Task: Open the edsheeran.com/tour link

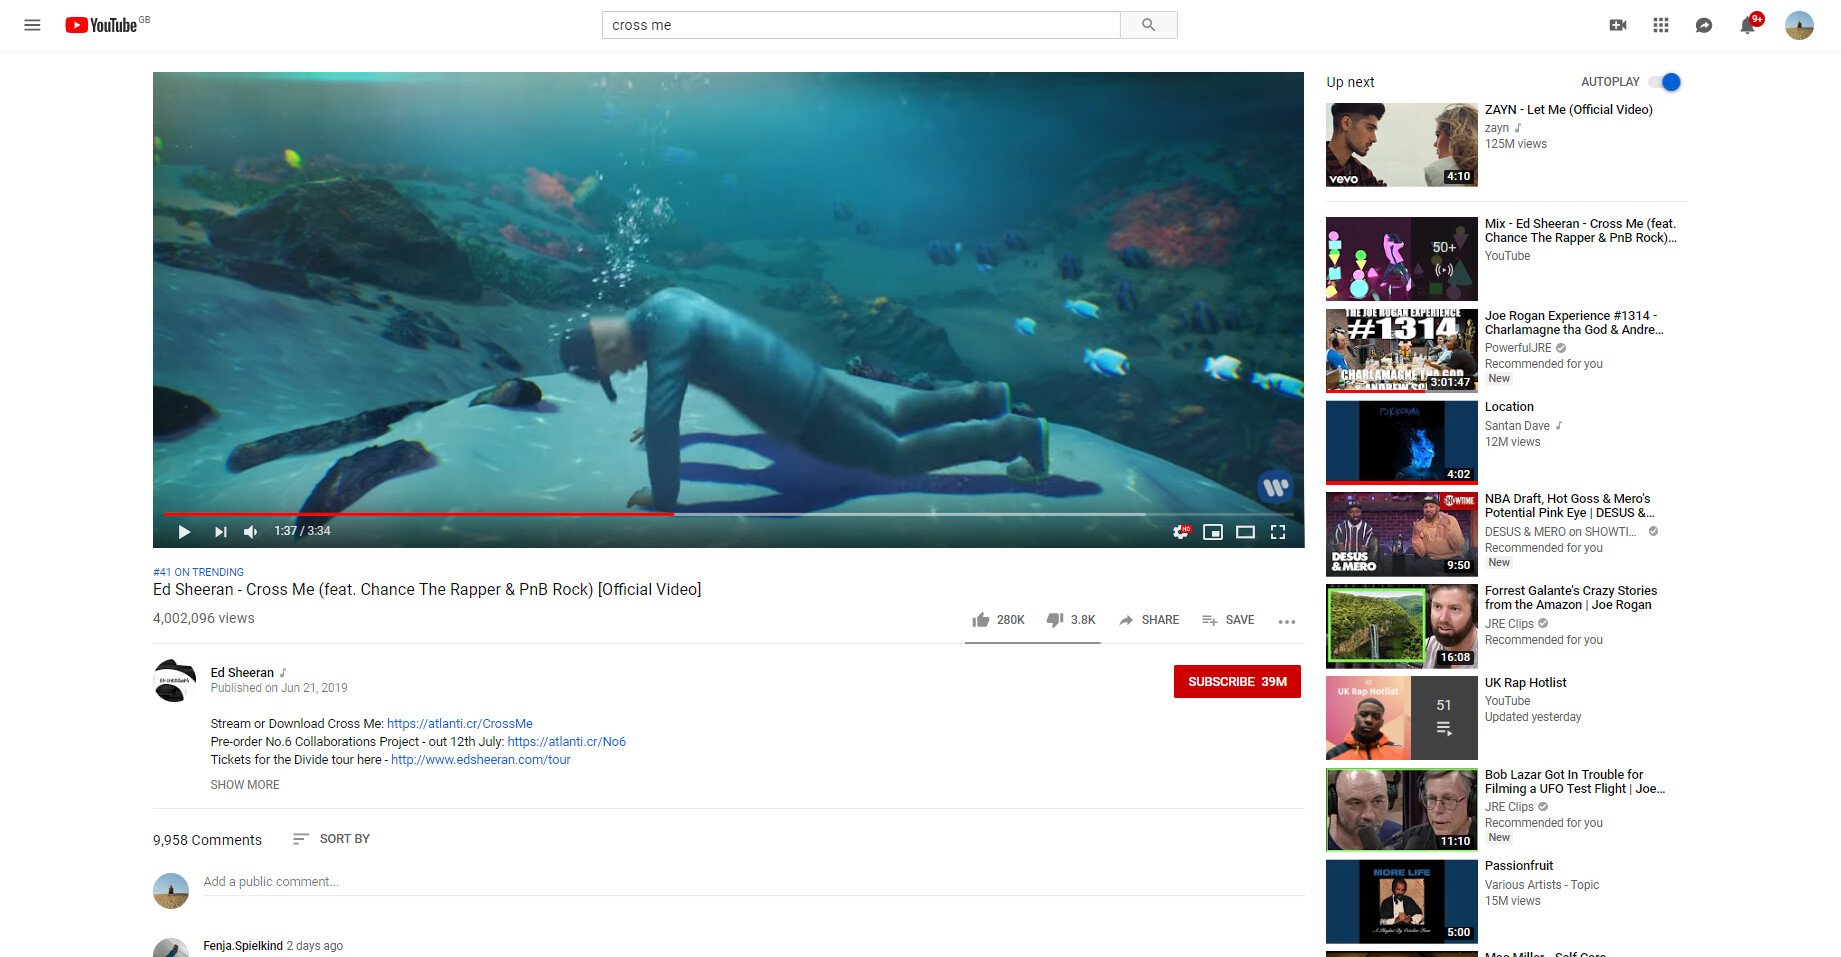Action: (481, 760)
